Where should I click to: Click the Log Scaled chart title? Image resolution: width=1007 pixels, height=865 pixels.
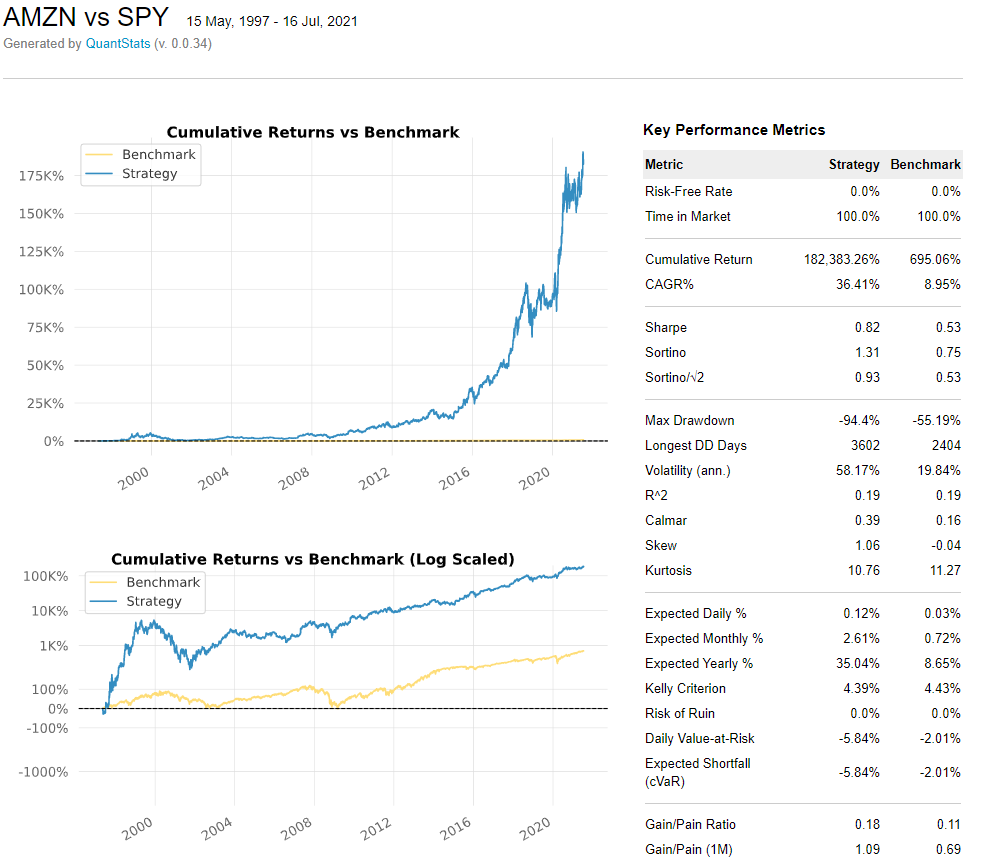click(313, 559)
